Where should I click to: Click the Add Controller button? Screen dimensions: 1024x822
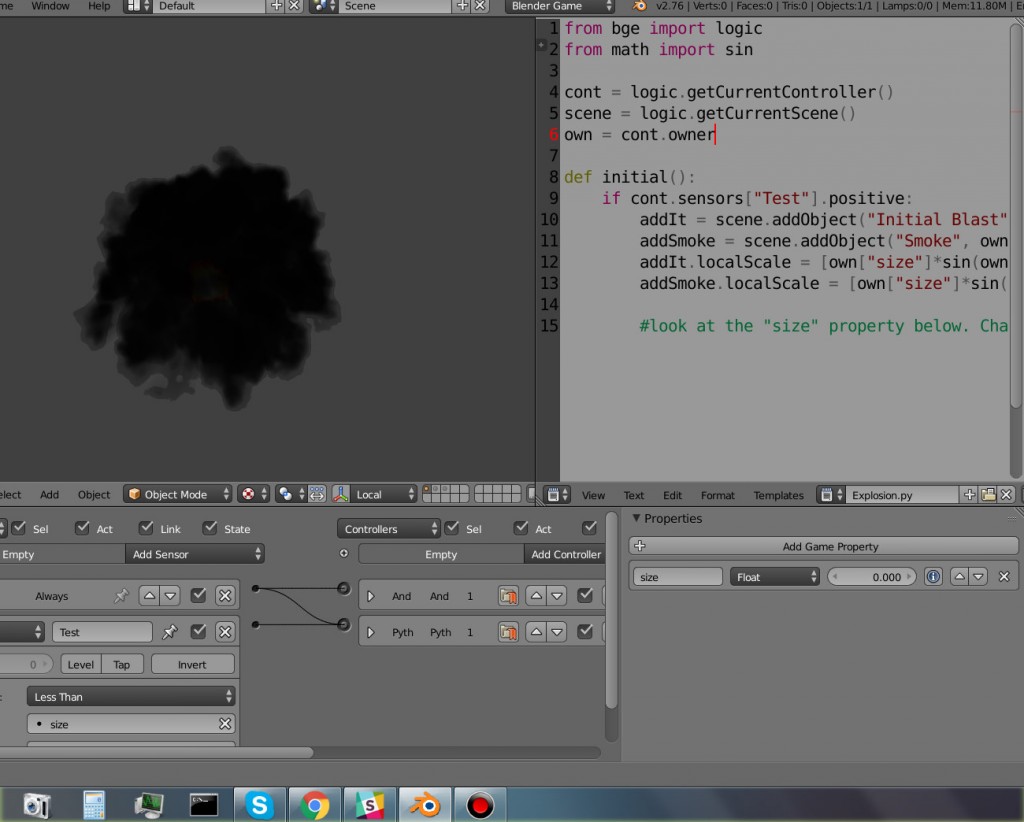(x=564, y=554)
